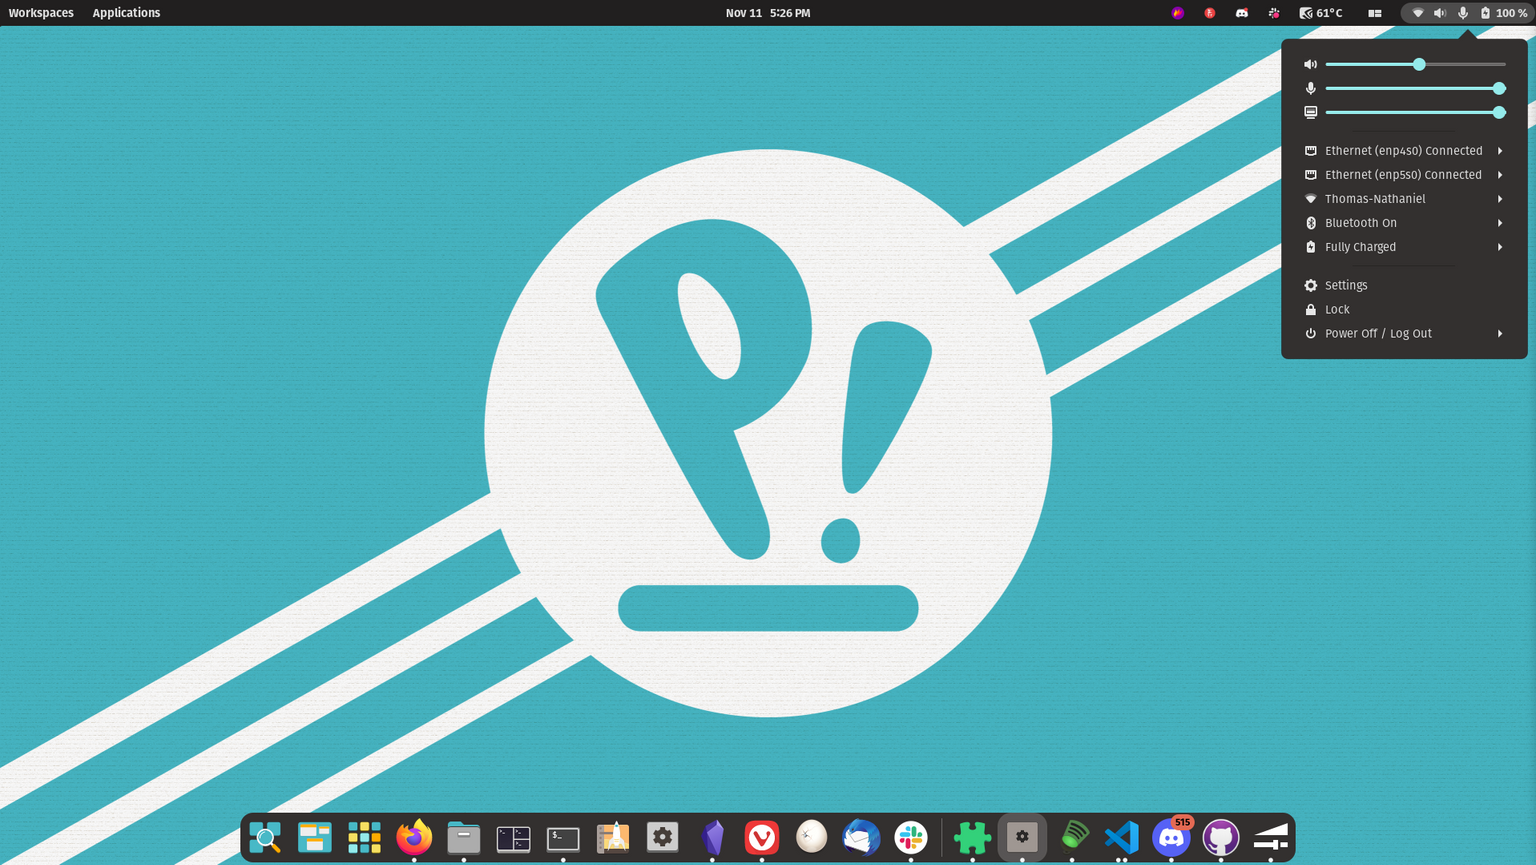Open the Vivaldi browser

pyautogui.click(x=762, y=837)
